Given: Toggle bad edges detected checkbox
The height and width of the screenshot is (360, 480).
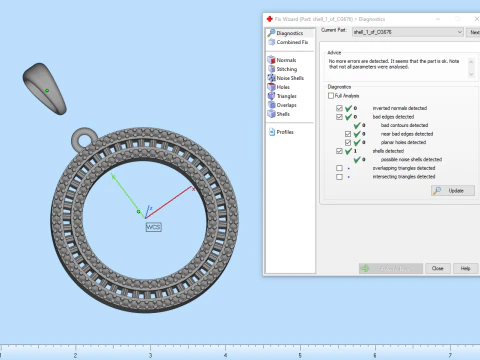Looking at the screenshot, I should point(339,117).
